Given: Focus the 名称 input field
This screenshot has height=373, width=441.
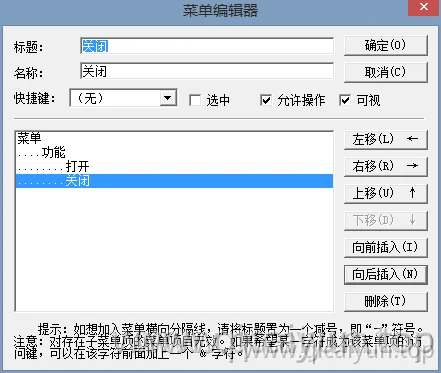Looking at the screenshot, I should click(207, 71).
